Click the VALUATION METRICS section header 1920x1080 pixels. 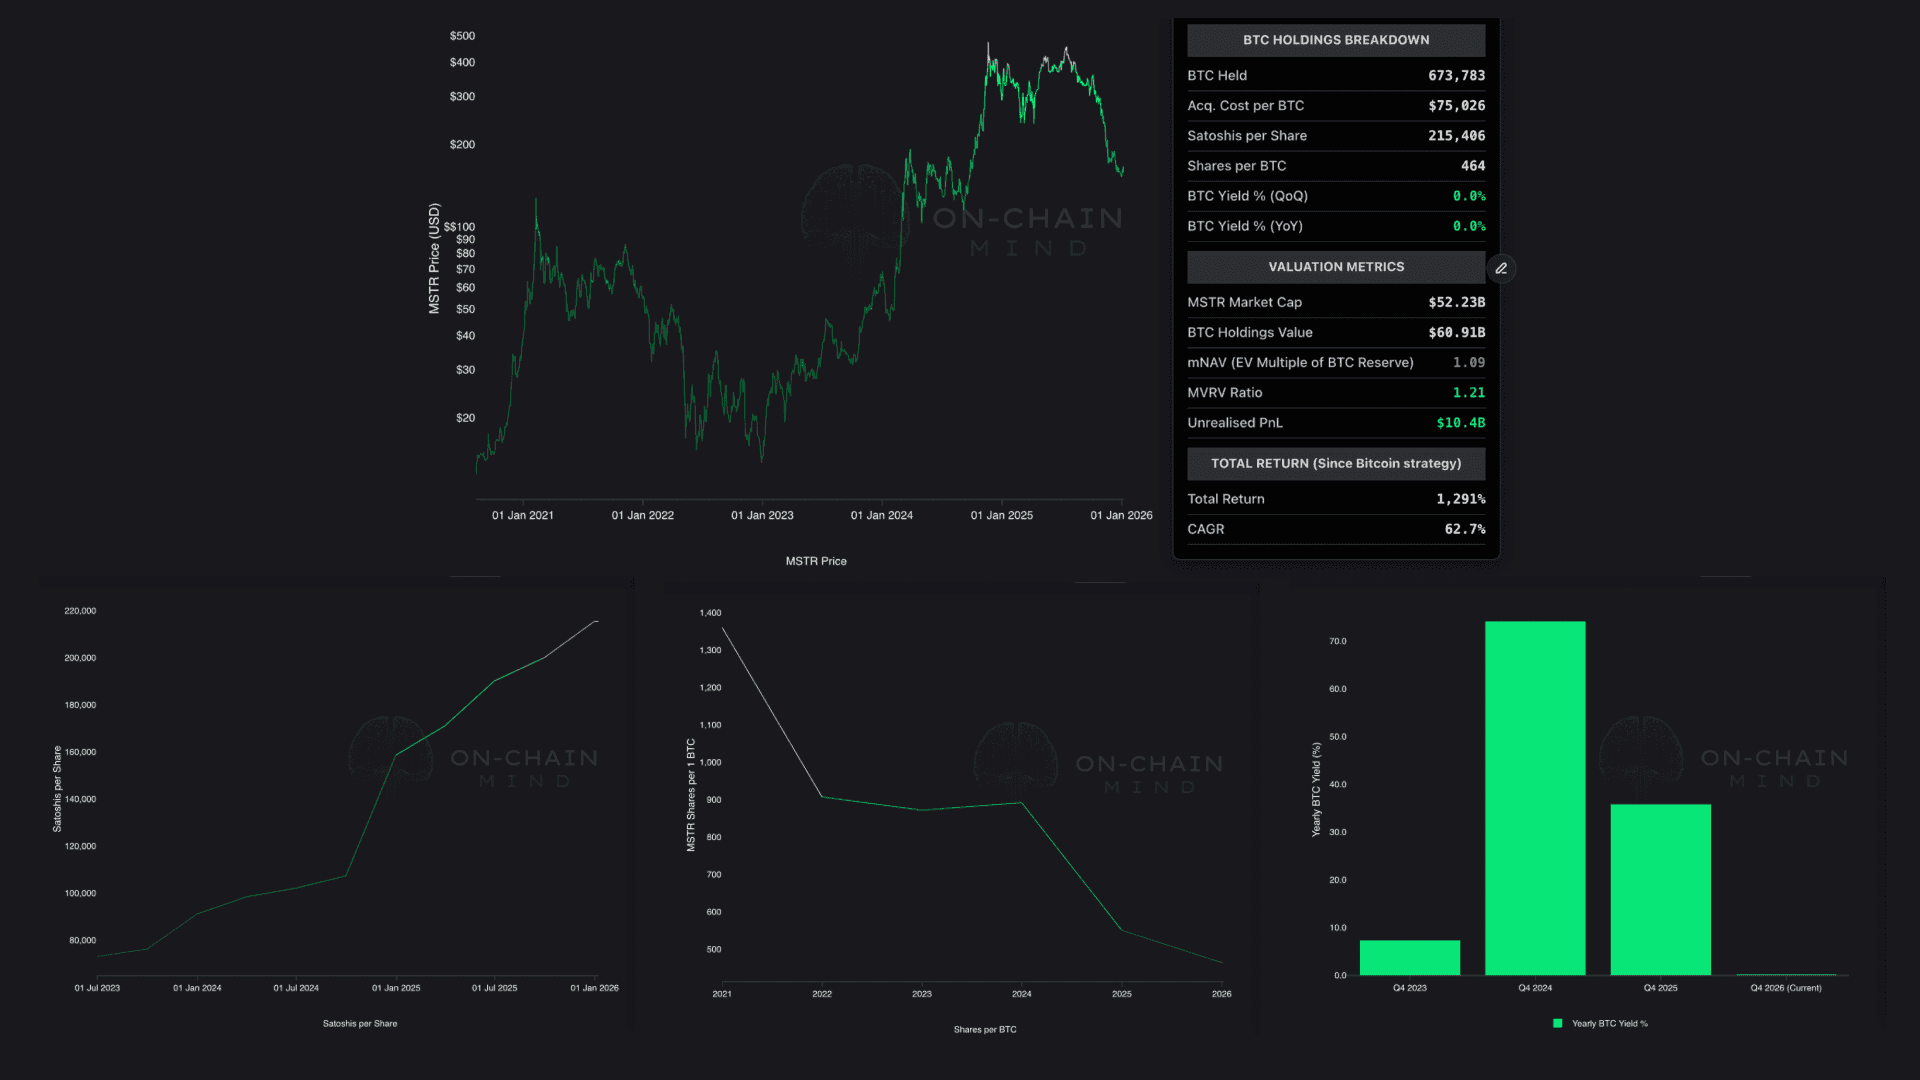1335,267
